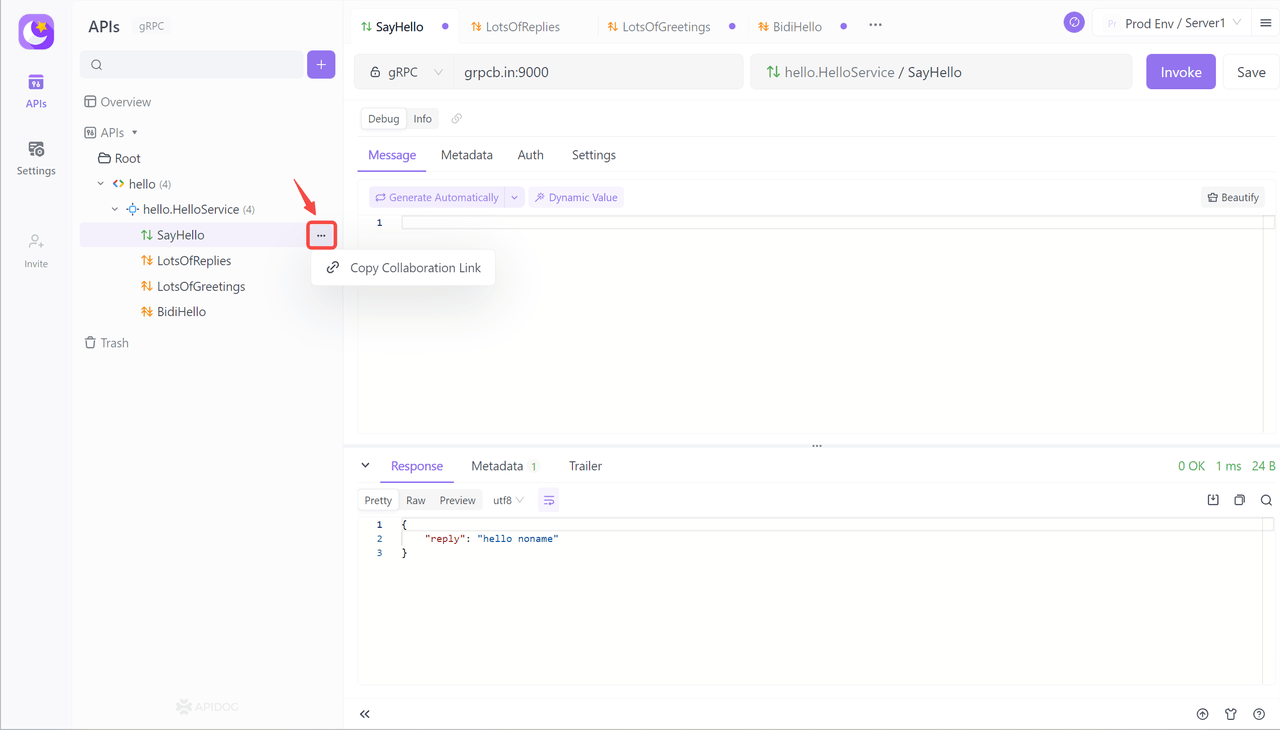Click the link icon next to the Info tab
The image size is (1280, 730).
tap(456, 118)
